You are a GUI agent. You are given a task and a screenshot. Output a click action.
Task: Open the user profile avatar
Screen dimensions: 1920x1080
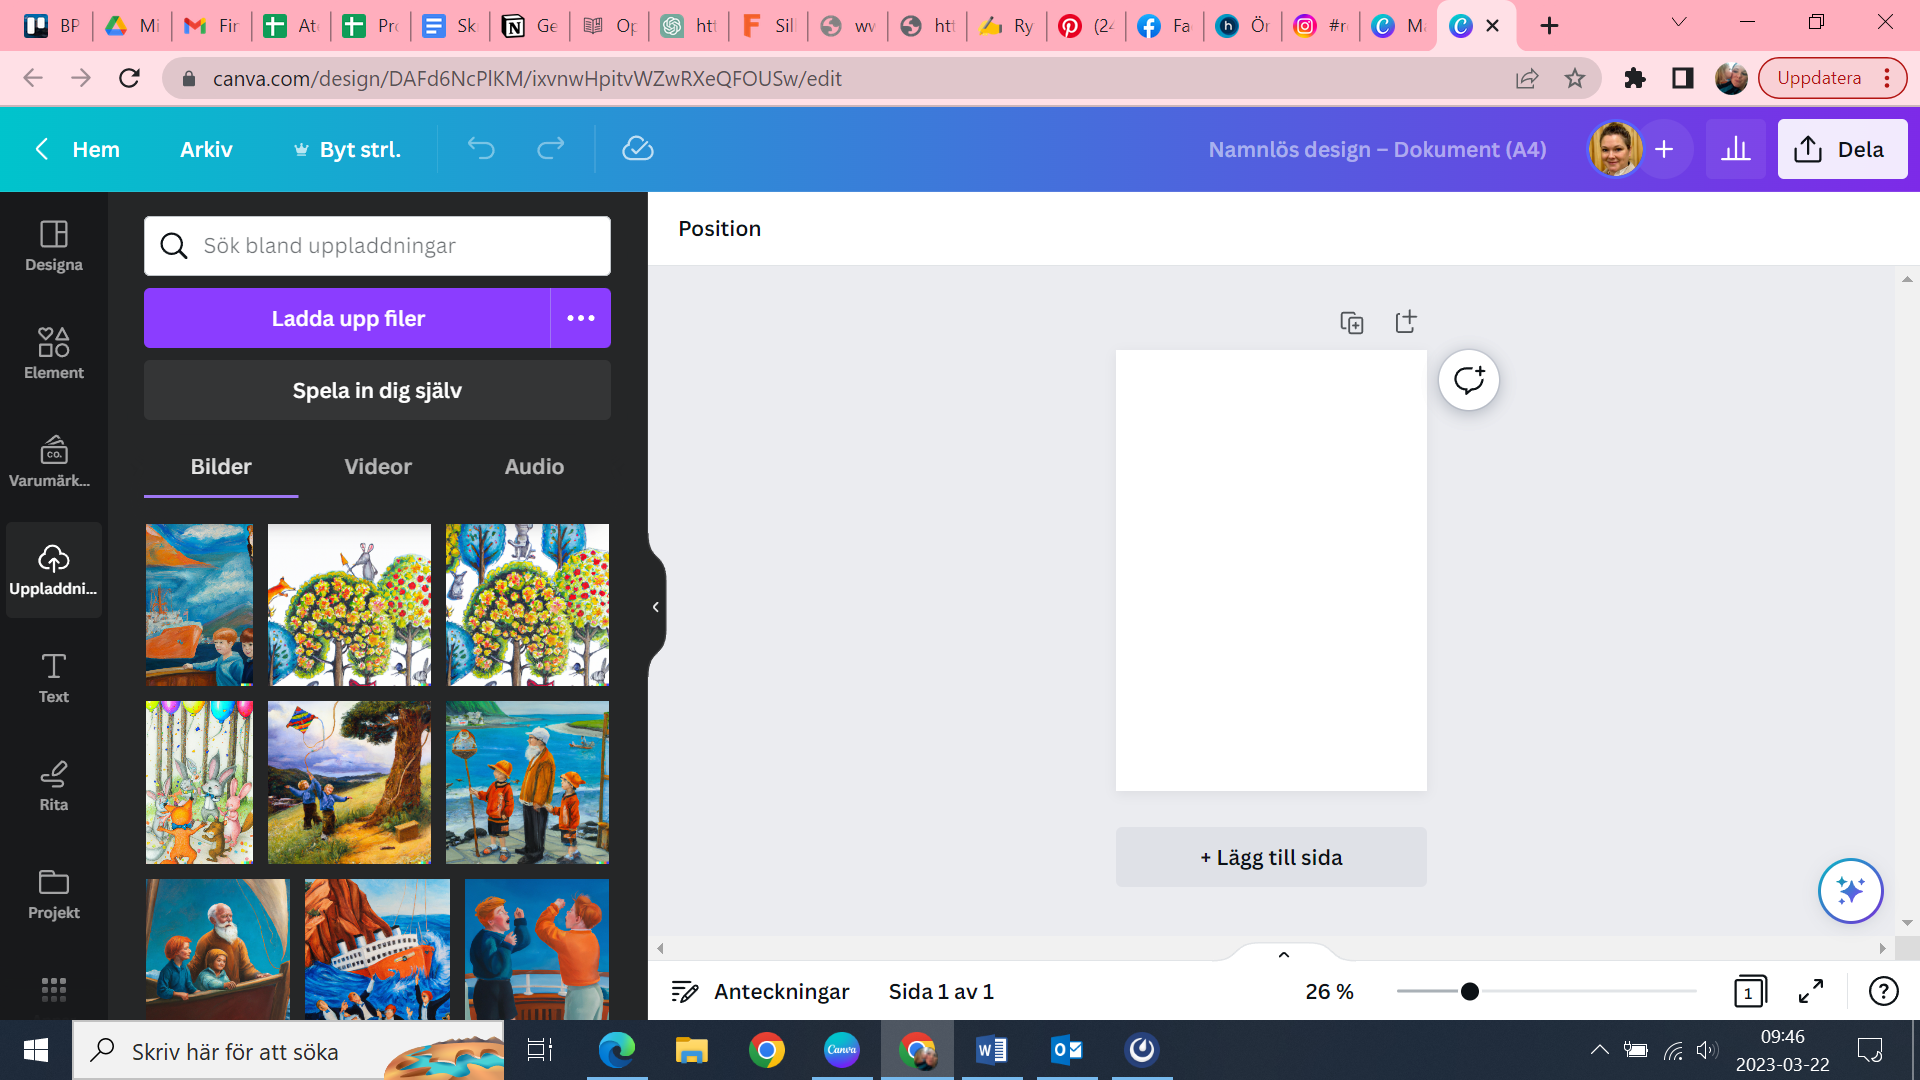(x=1615, y=149)
